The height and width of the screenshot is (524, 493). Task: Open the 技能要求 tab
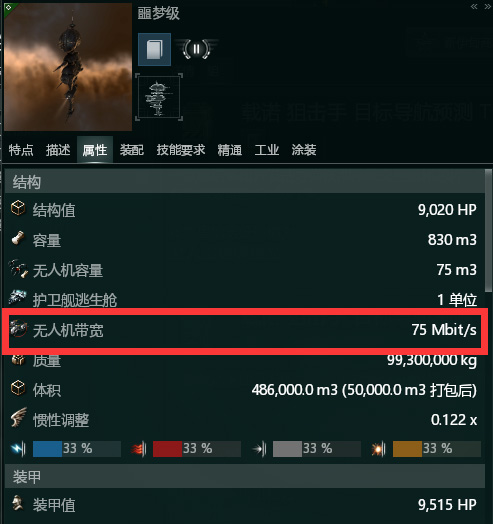point(181,150)
